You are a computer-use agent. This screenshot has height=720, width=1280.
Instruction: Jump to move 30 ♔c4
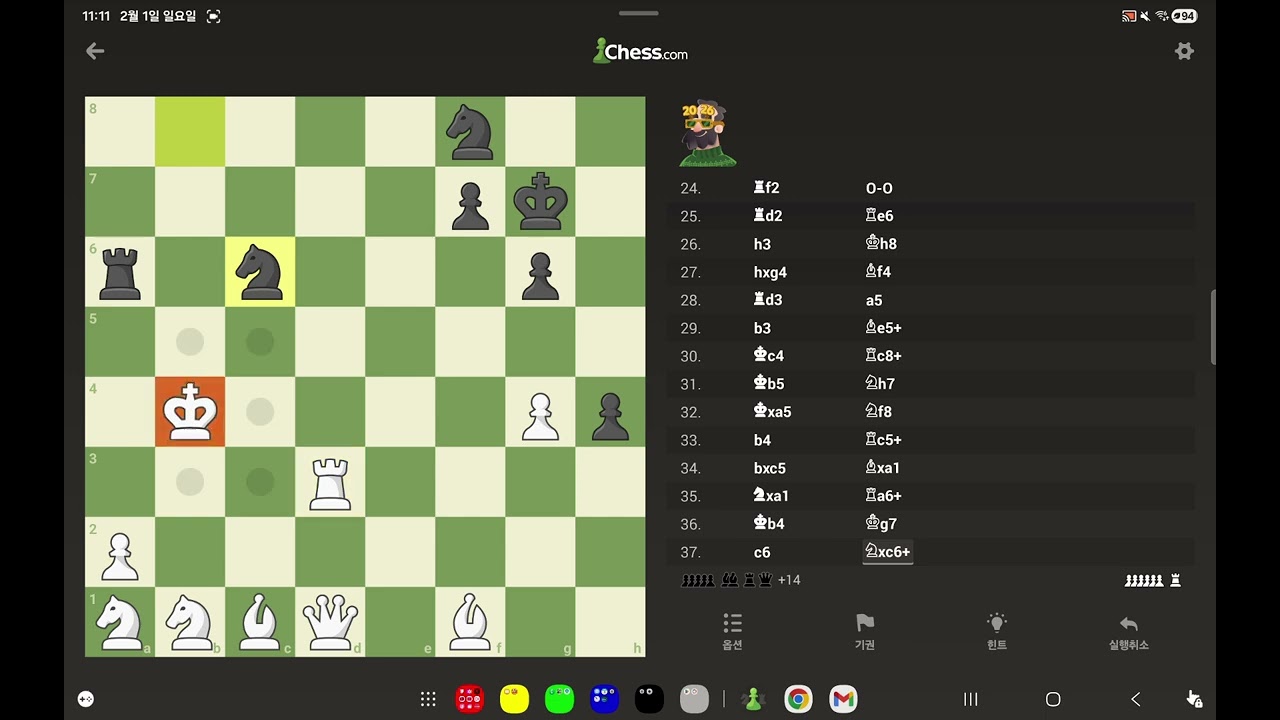(x=768, y=356)
